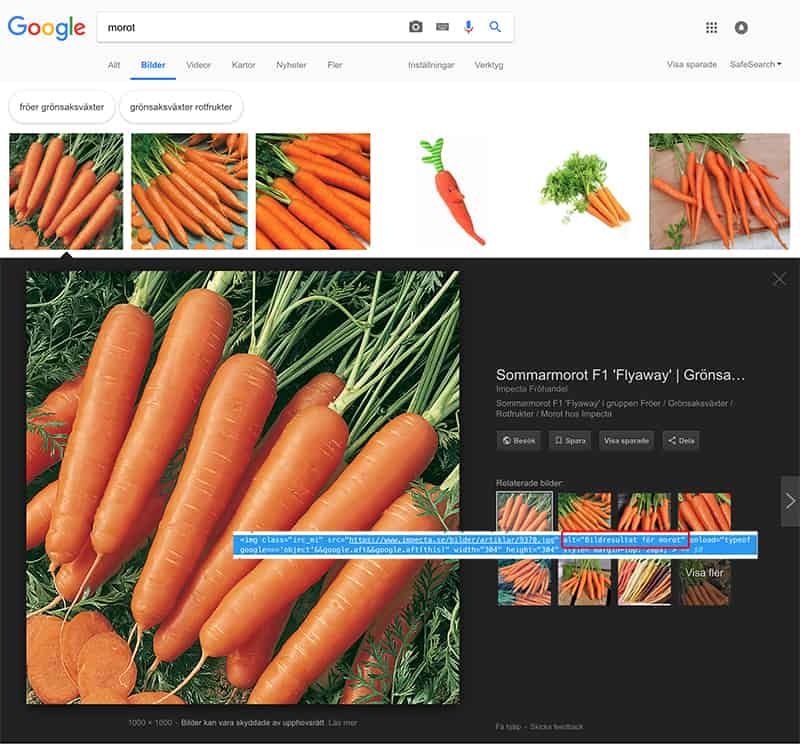Screen dimensions: 800x749
Task: Open Verktyg search tools
Action: [489, 65]
